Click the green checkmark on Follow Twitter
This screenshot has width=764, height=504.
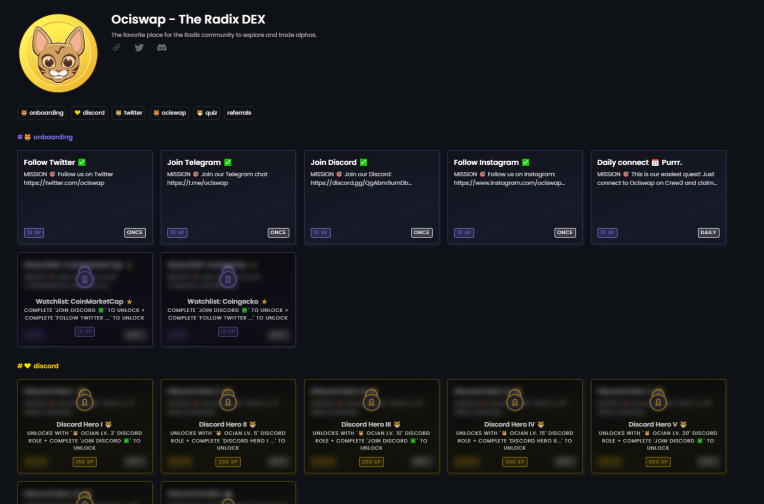point(82,162)
